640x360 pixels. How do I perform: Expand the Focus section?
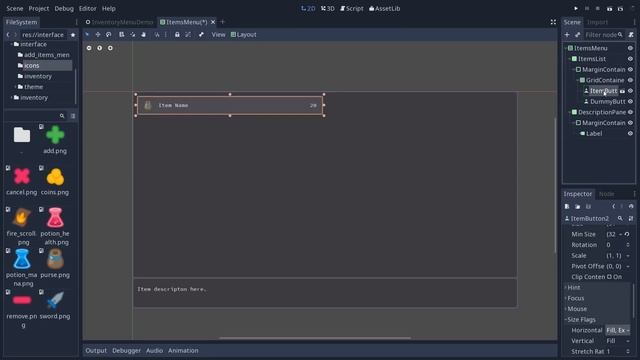(x=598, y=298)
